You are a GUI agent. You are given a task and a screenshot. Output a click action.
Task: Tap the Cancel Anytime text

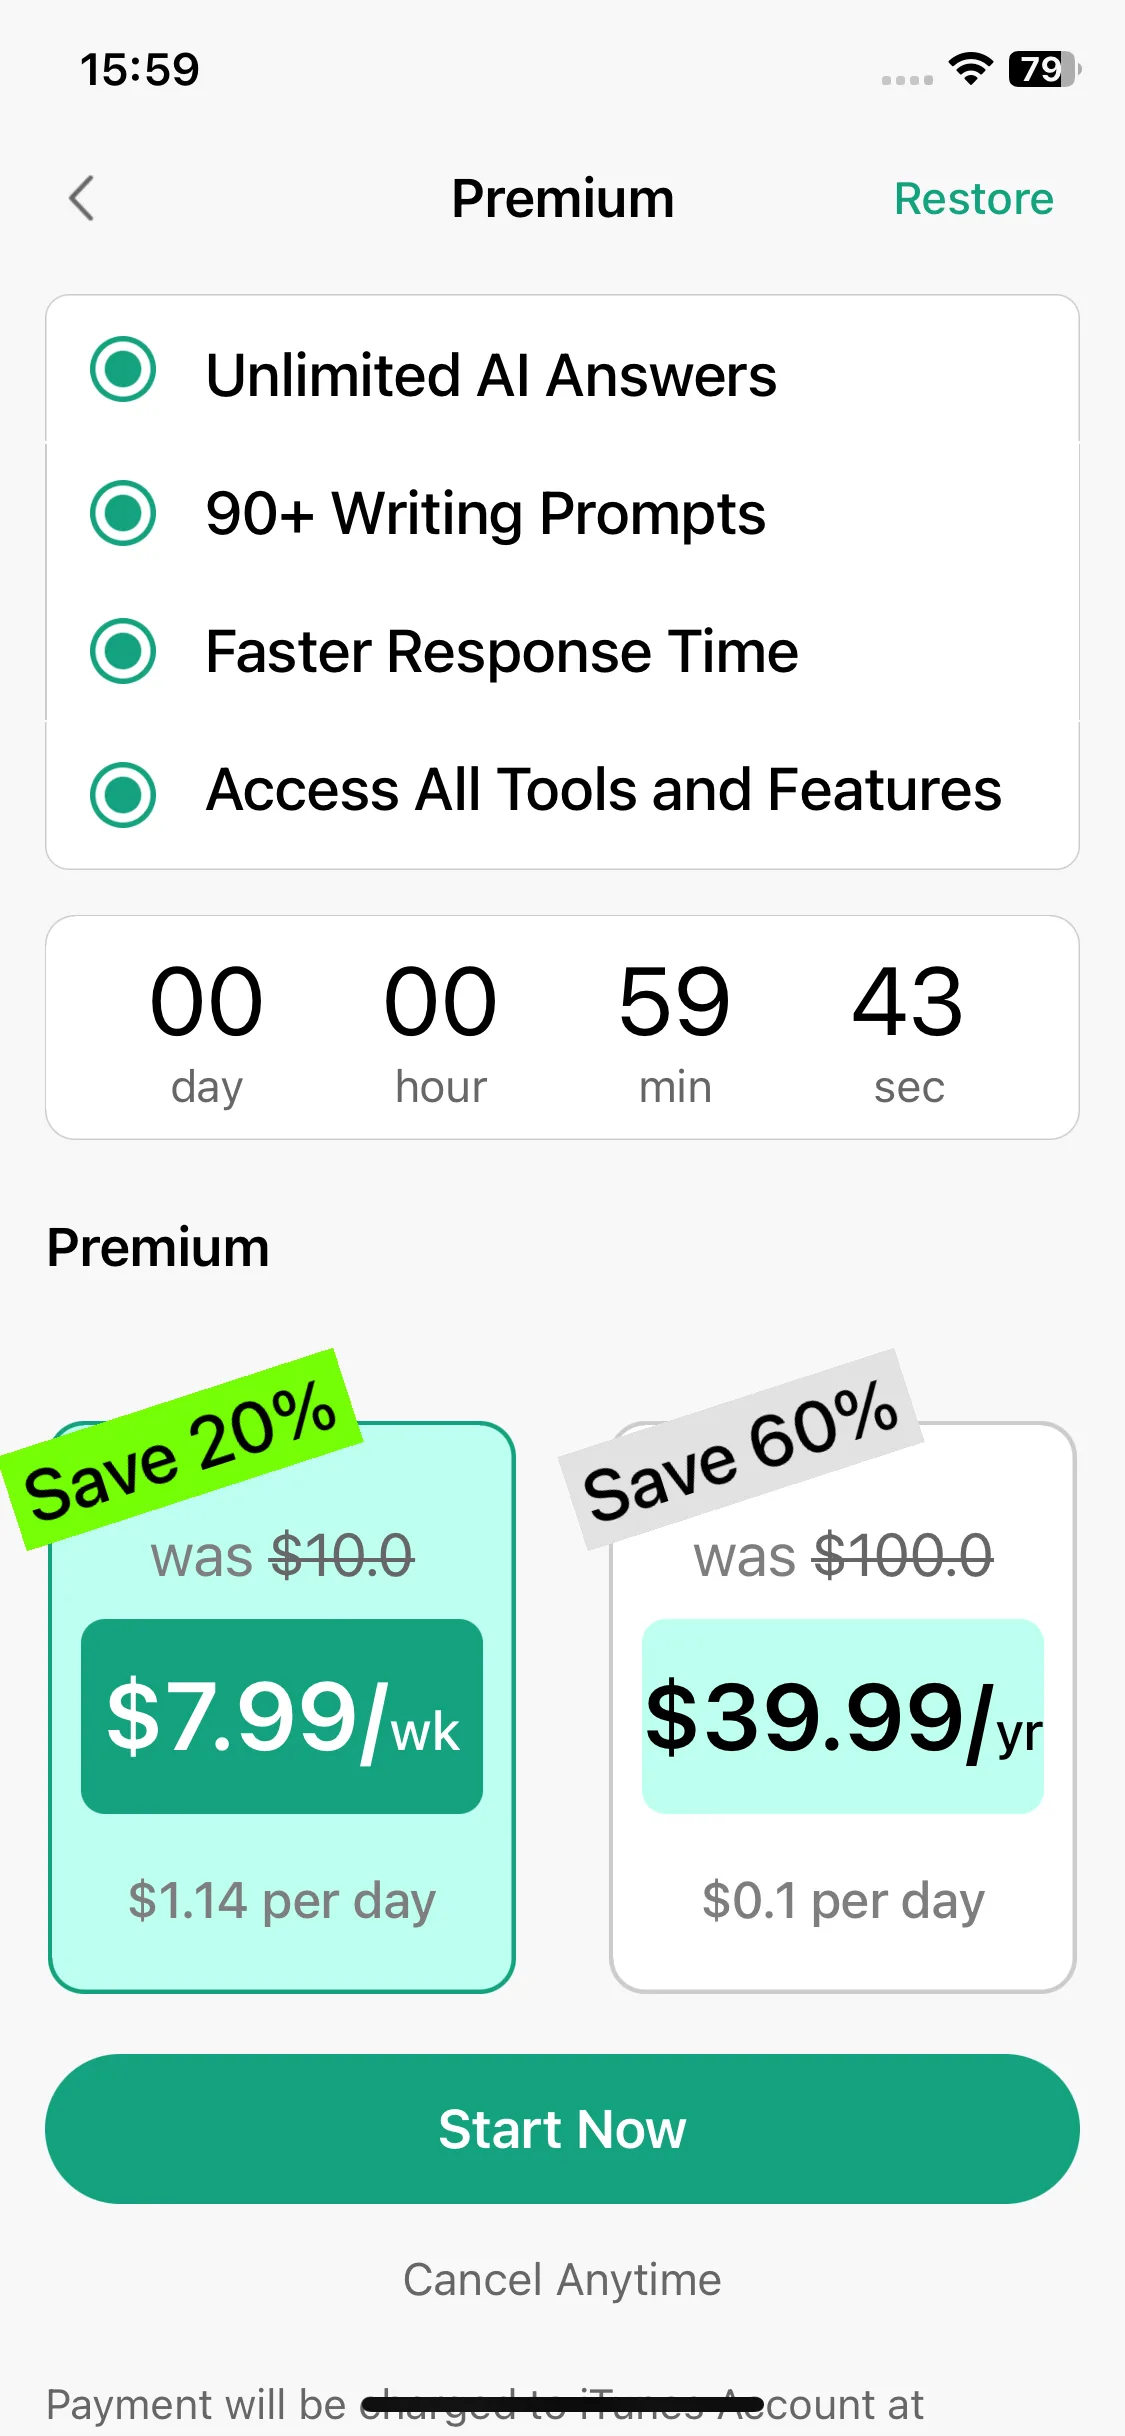pos(562,2280)
